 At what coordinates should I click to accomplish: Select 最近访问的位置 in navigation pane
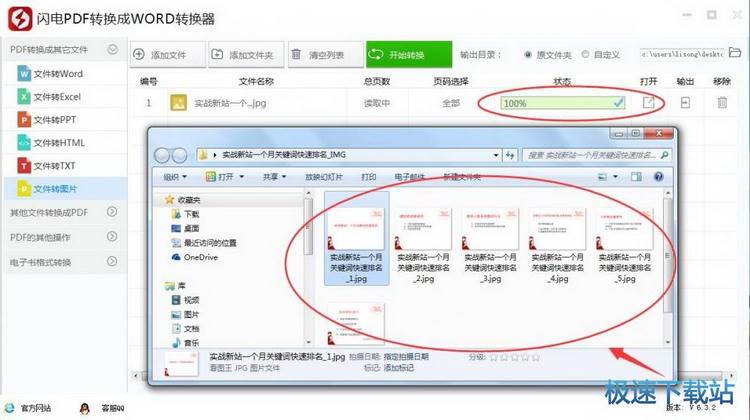204,243
